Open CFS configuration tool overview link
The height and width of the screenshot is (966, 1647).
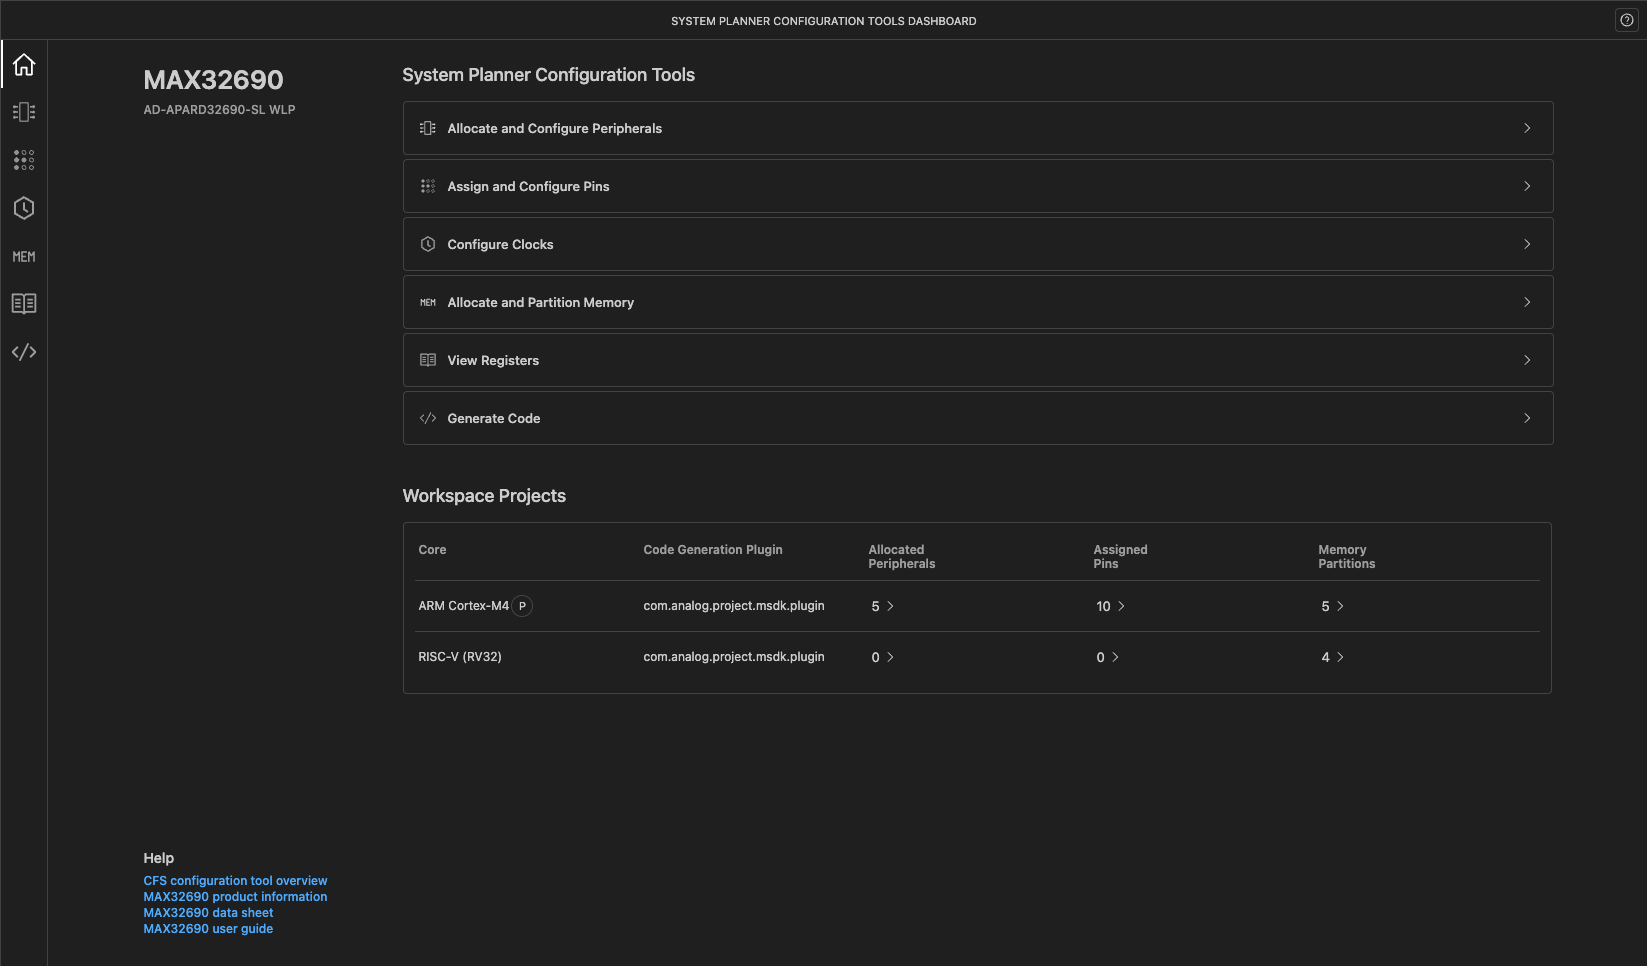point(235,881)
